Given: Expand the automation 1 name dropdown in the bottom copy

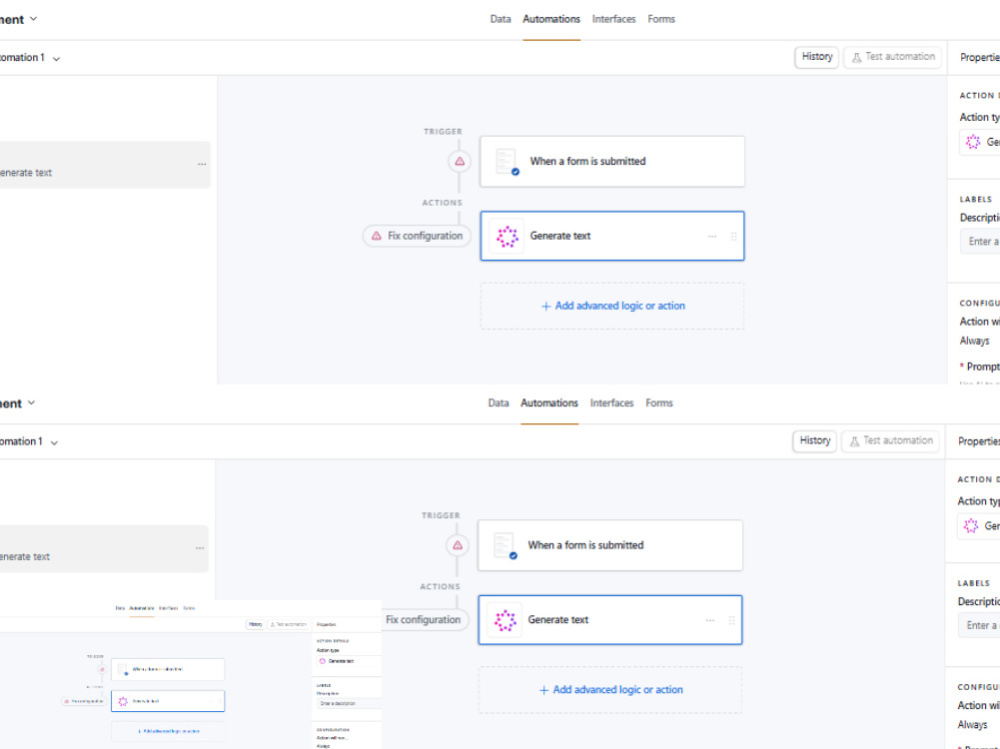Looking at the screenshot, I should [x=54, y=443].
